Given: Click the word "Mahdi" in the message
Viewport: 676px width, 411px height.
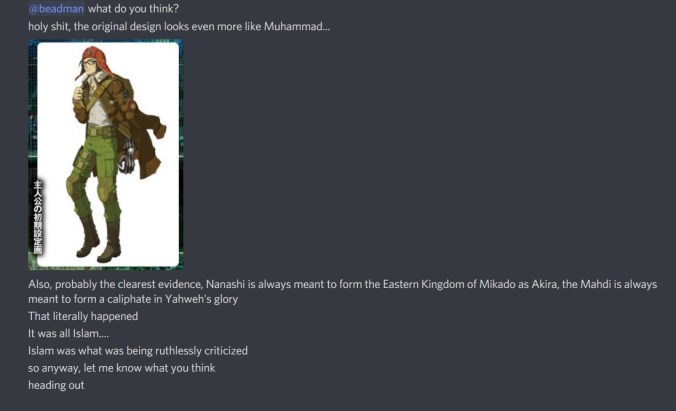Looking at the screenshot, I should [x=595, y=284].
